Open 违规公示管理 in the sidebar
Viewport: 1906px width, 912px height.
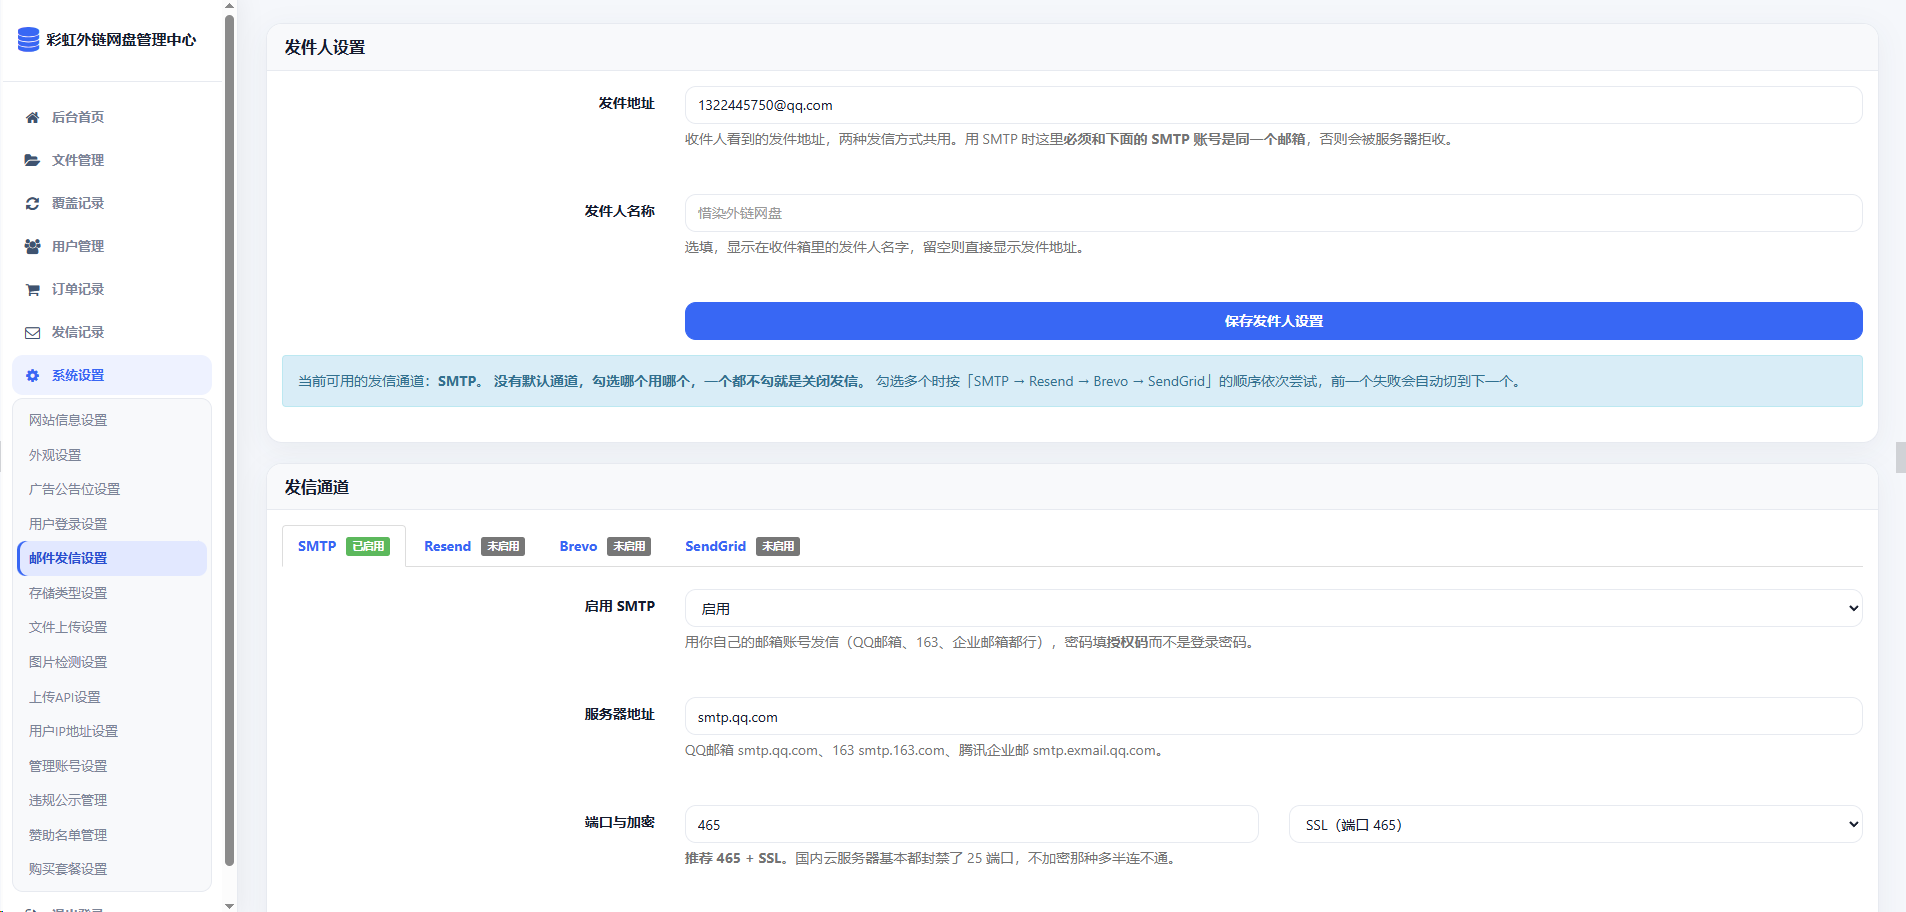click(x=68, y=800)
